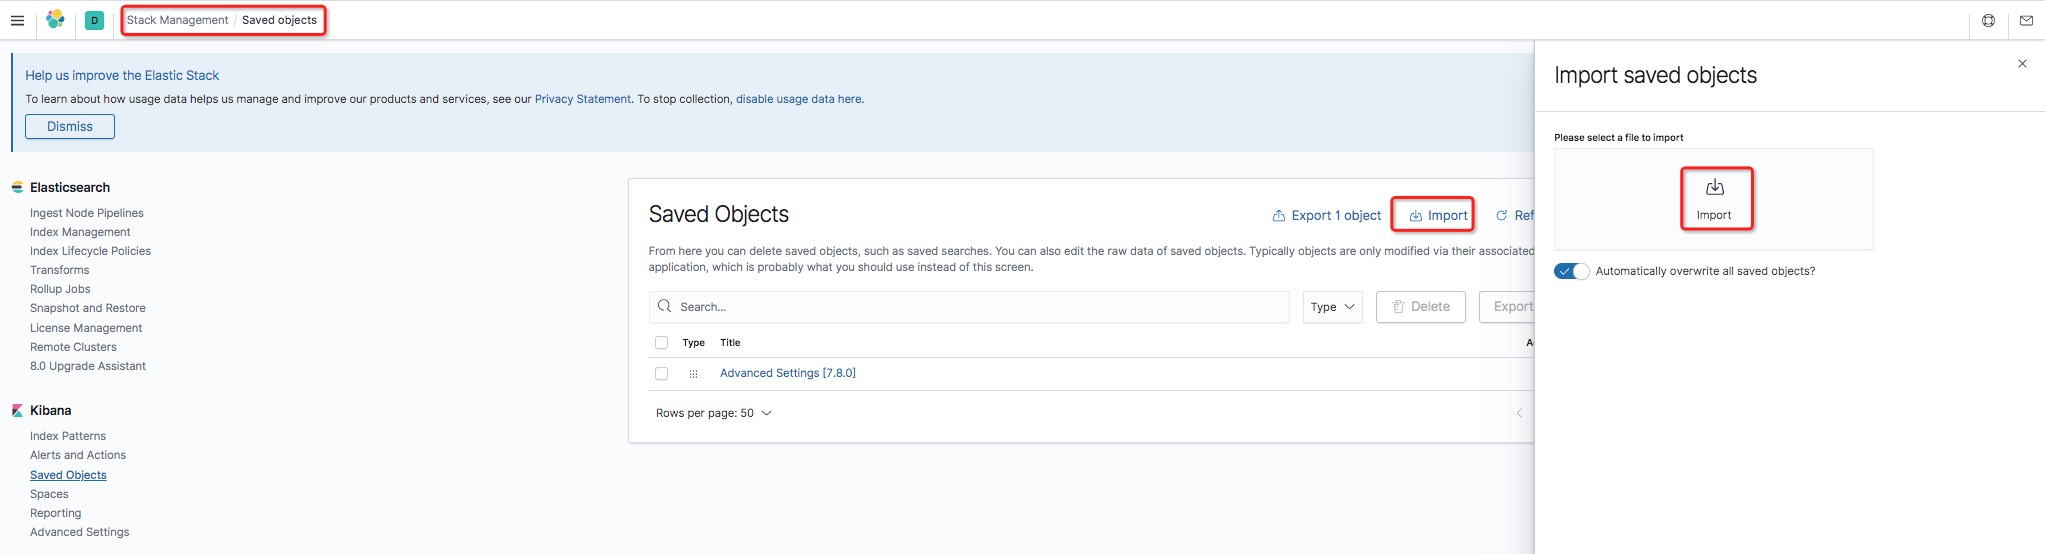Open Alerts and Actions
The image size is (2045, 554).
tap(78, 455)
